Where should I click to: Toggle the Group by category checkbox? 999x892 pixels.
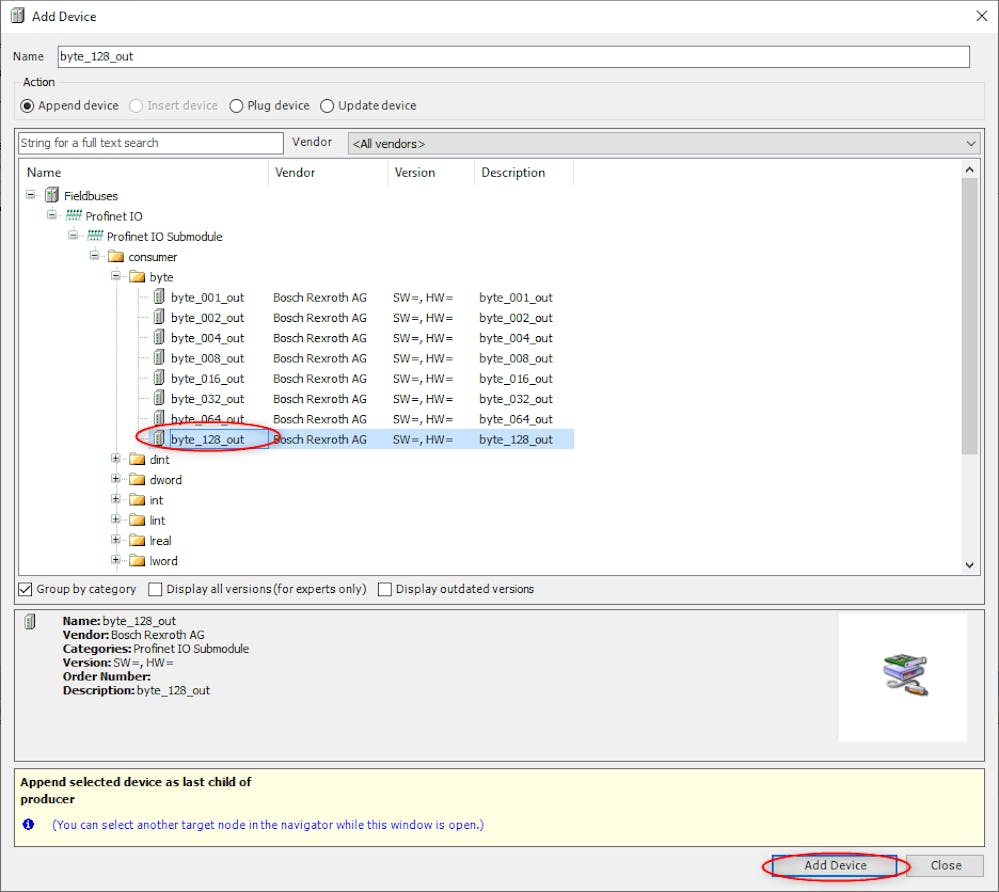[25, 589]
